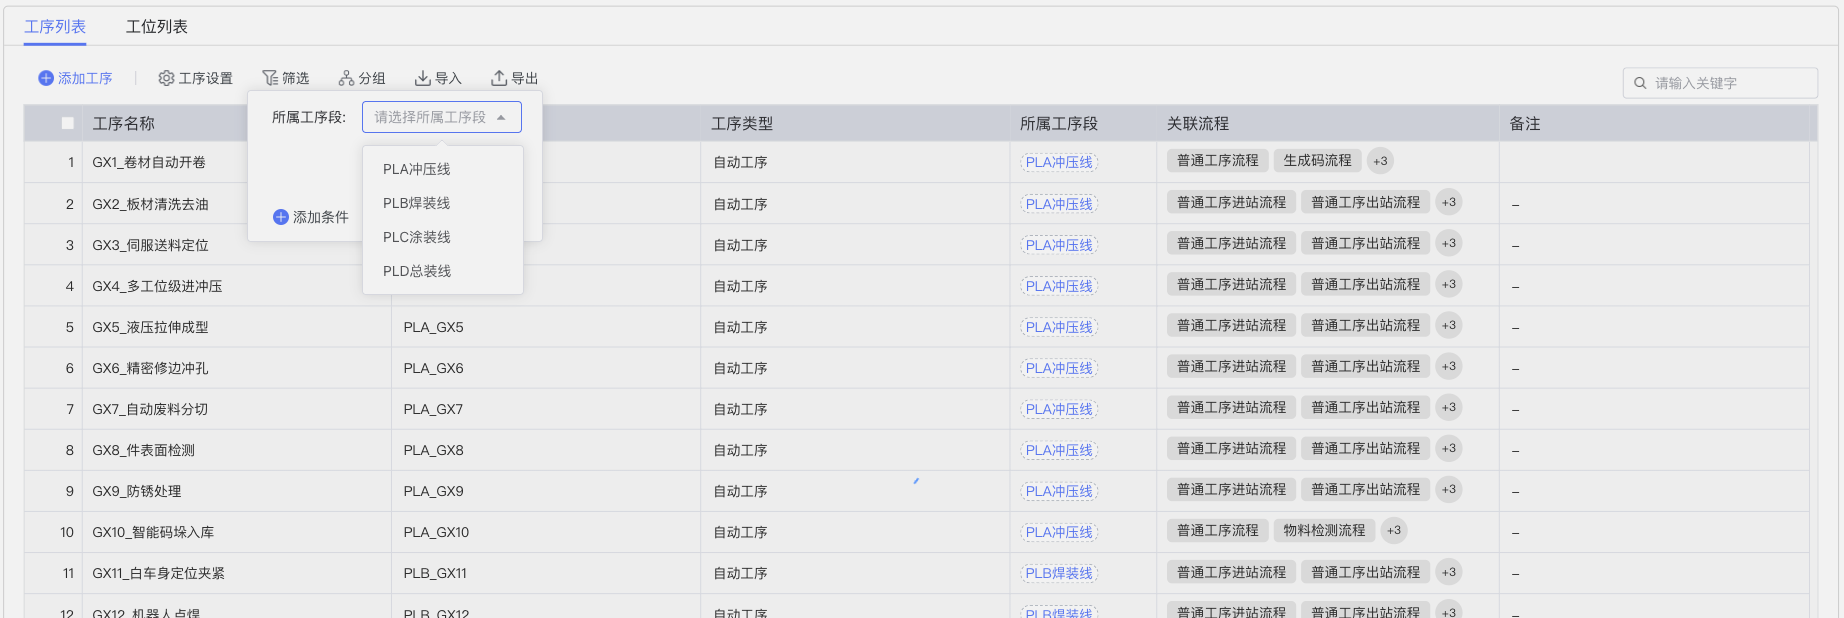1844x618 pixels.
Task: Click the add process plus icon
Action: coord(46,78)
